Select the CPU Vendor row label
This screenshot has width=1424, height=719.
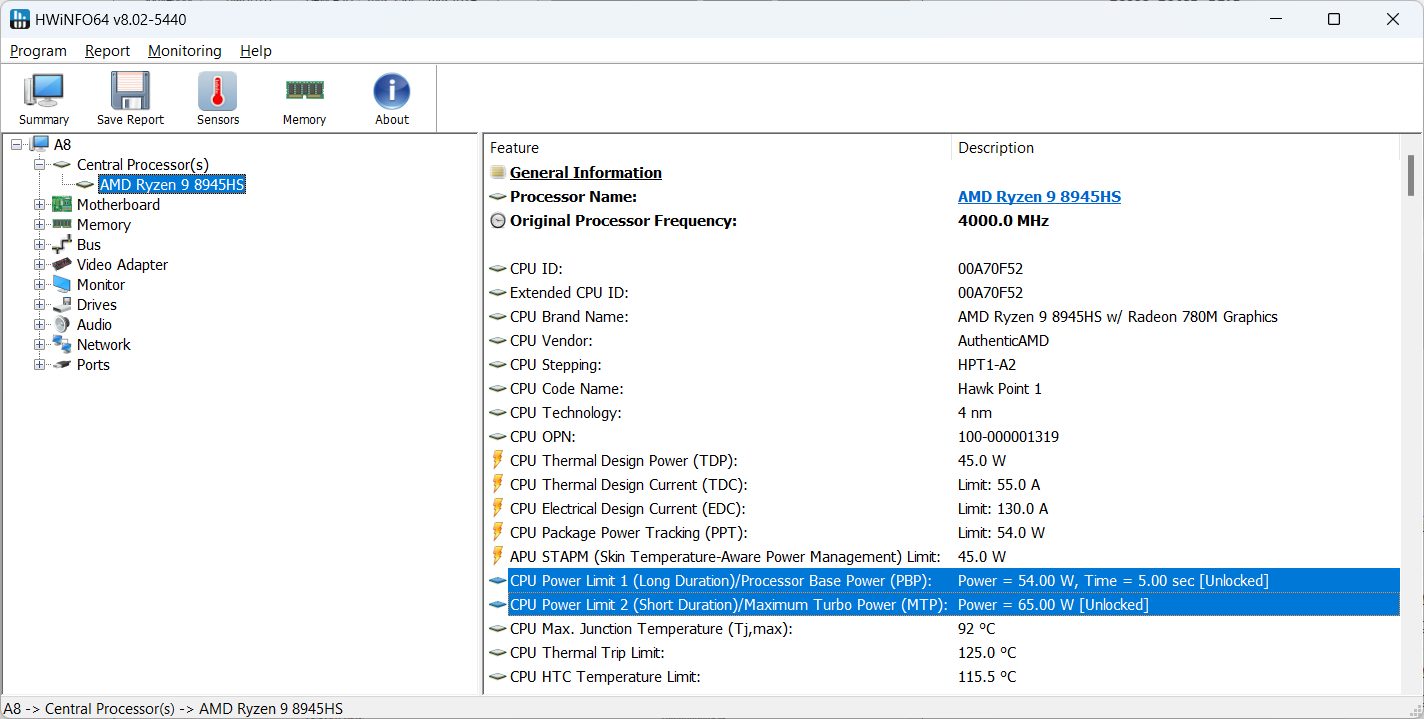(553, 341)
